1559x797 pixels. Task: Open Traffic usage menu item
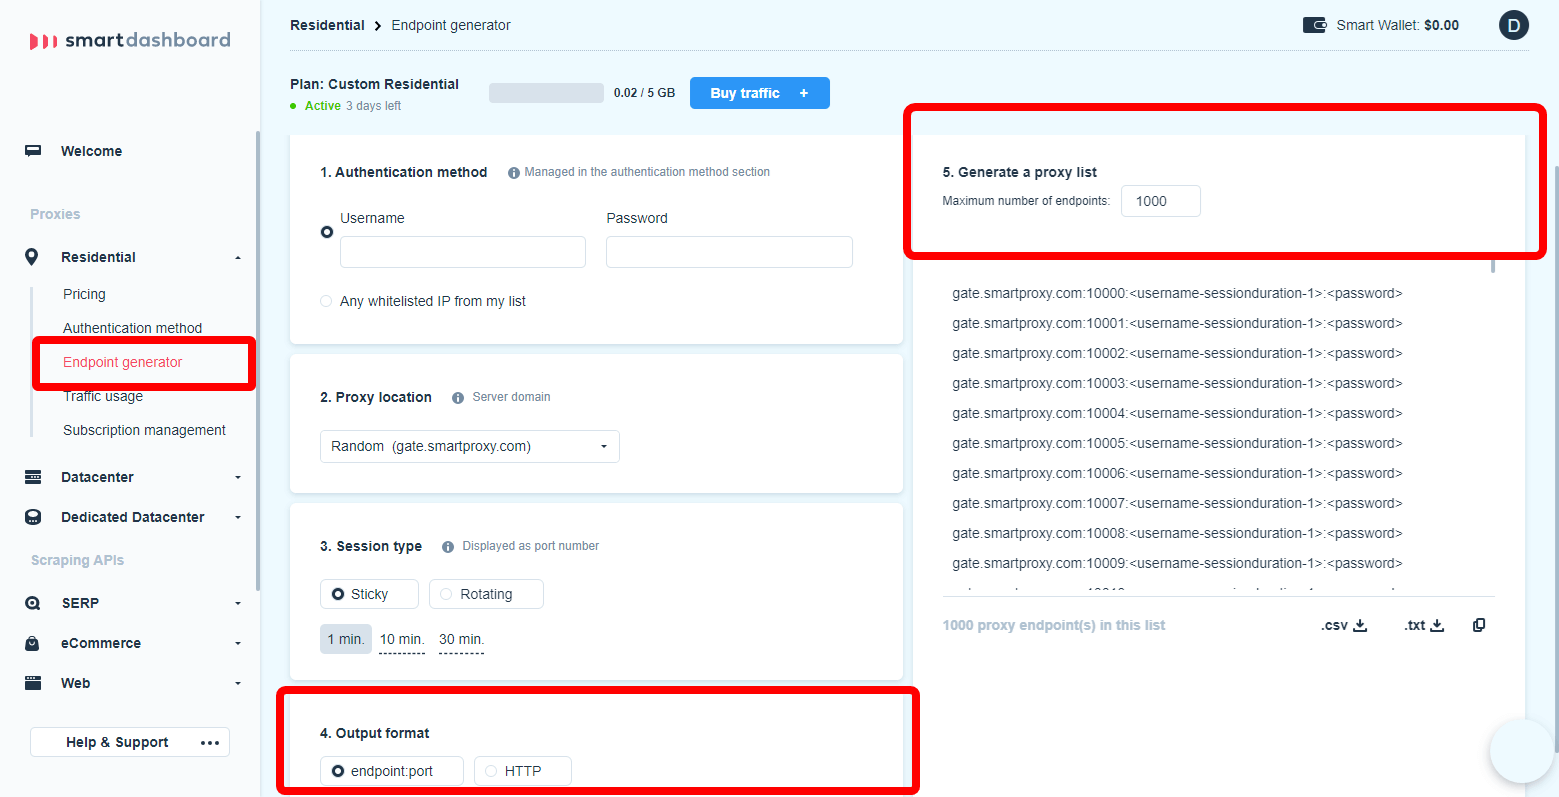click(x=103, y=396)
